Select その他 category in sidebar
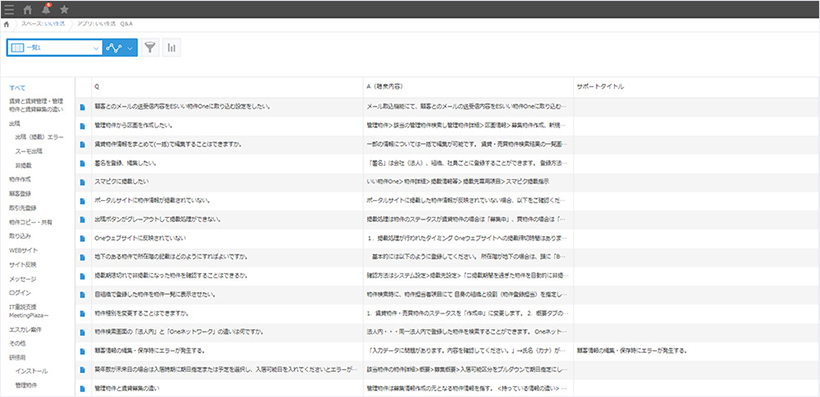Viewport: 820px width, 397px height. [17, 344]
